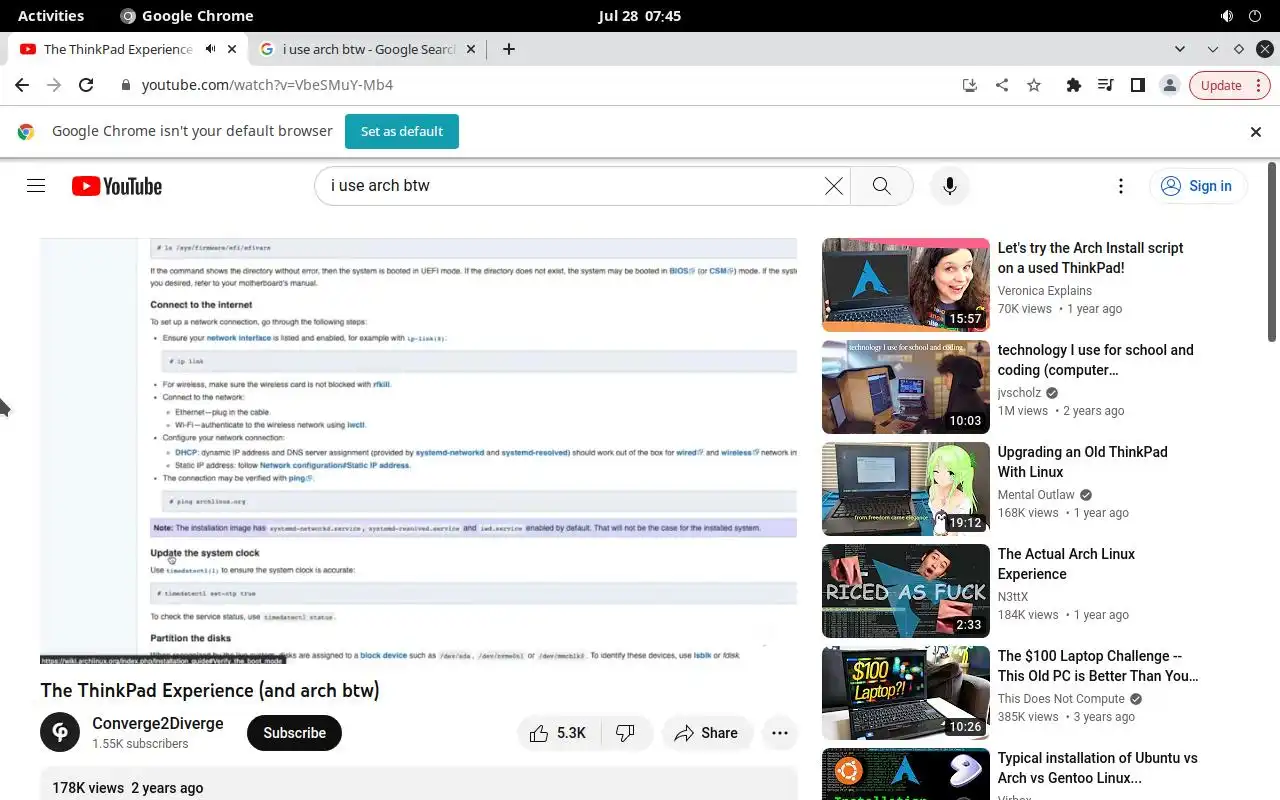Viewport: 1280px width, 800px height.
Task: Click the Share button under video
Action: [706, 733]
